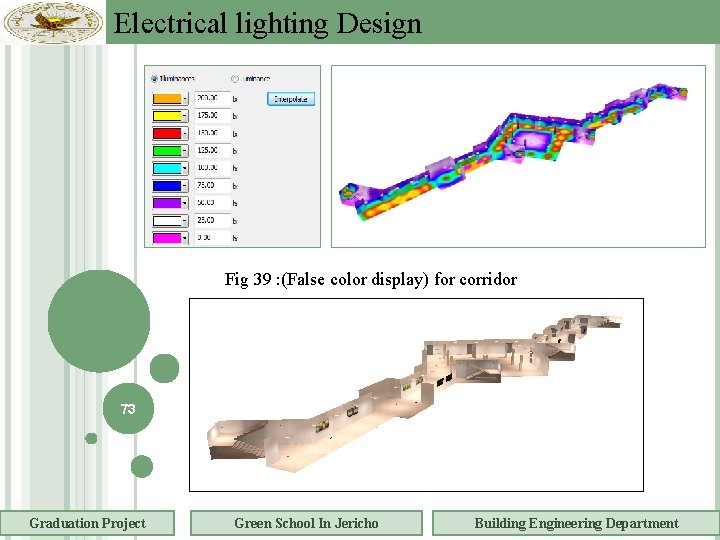
Task: Click the 150.00 lux value field
Action: [x=212, y=133]
